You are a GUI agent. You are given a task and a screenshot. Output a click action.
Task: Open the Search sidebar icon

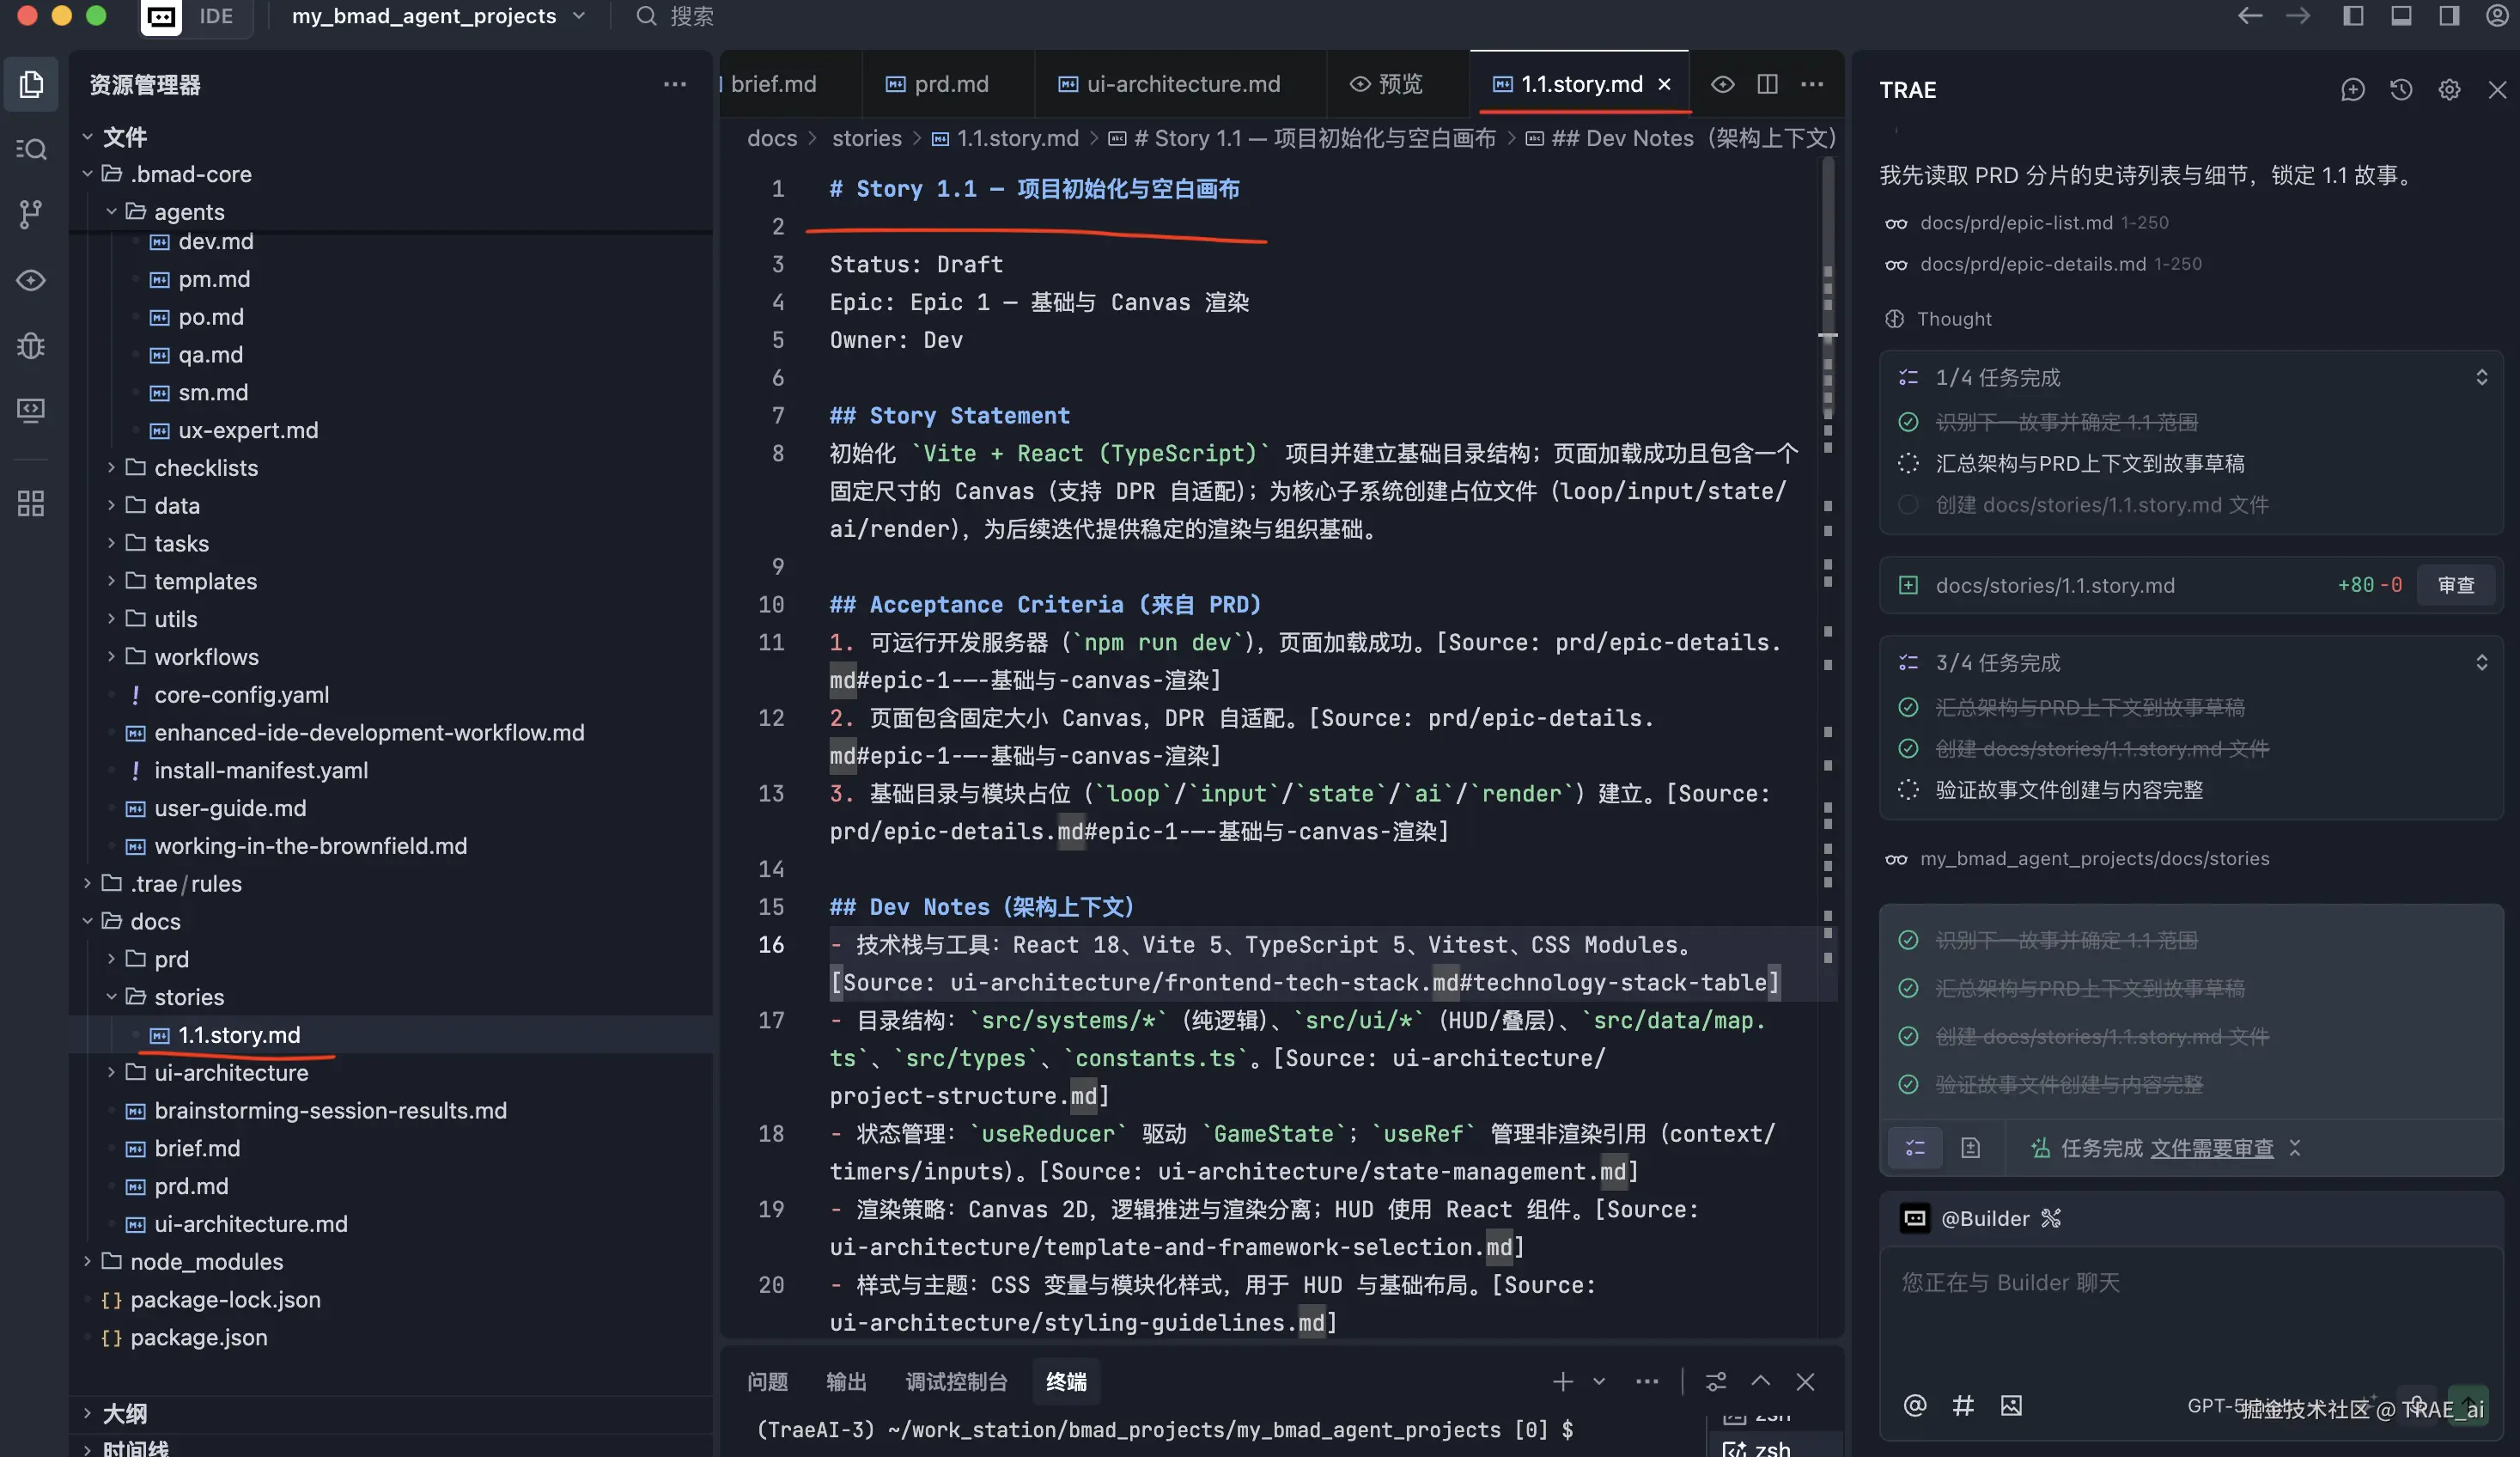tap(31, 149)
